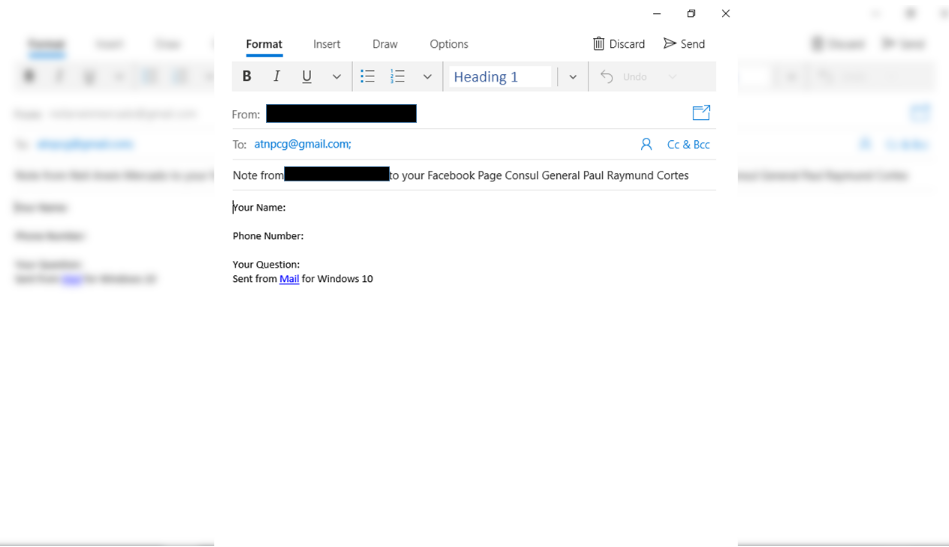Toggle Bold formatting
The width and height of the screenshot is (949, 547).
[247, 76]
